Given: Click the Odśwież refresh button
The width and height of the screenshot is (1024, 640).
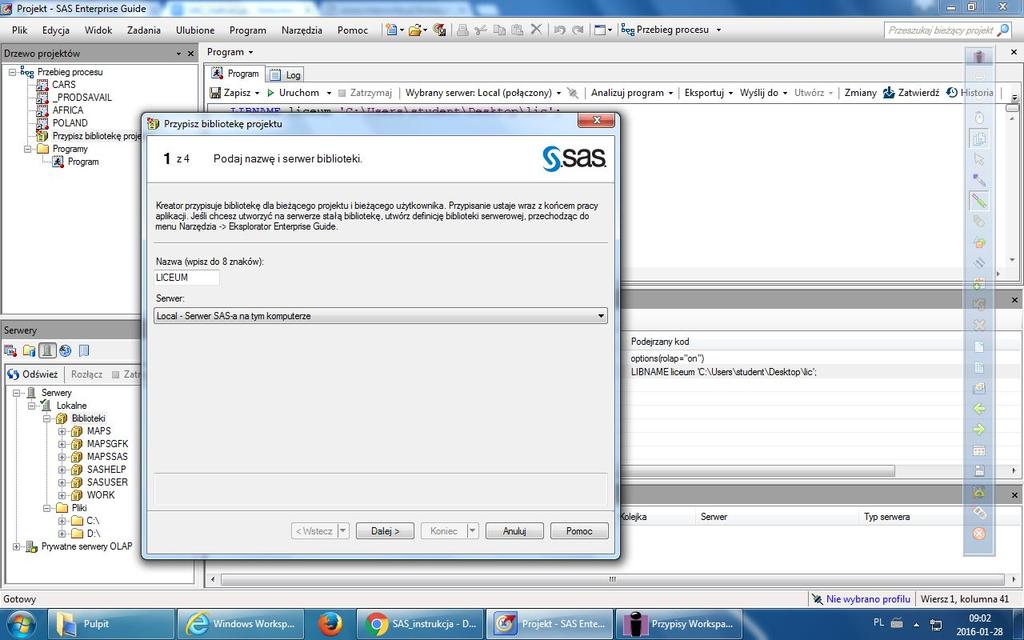Looking at the screenshot, I should (33, 374).
